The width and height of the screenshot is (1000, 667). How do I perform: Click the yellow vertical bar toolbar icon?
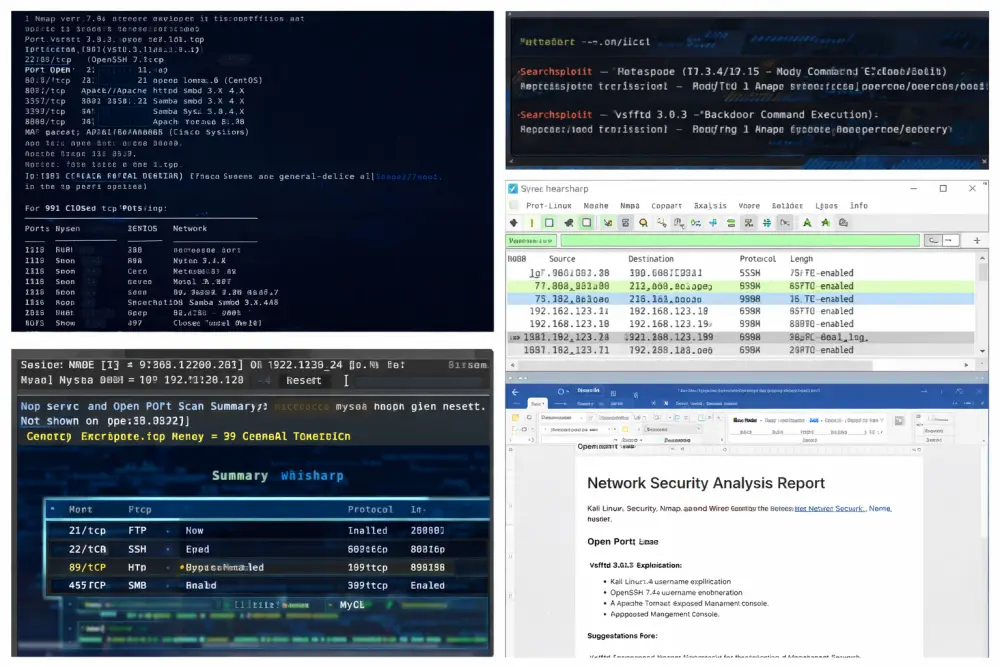[532, 223]
